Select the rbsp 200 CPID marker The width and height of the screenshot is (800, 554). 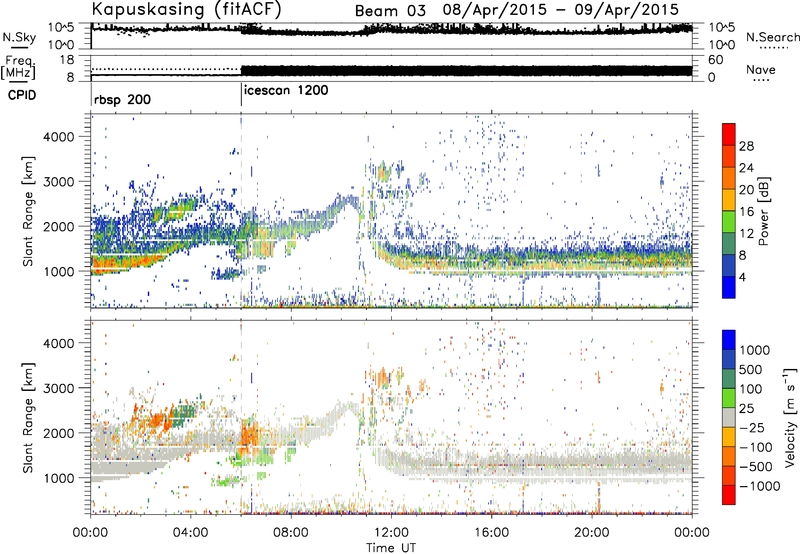click(x=122, y=99)
